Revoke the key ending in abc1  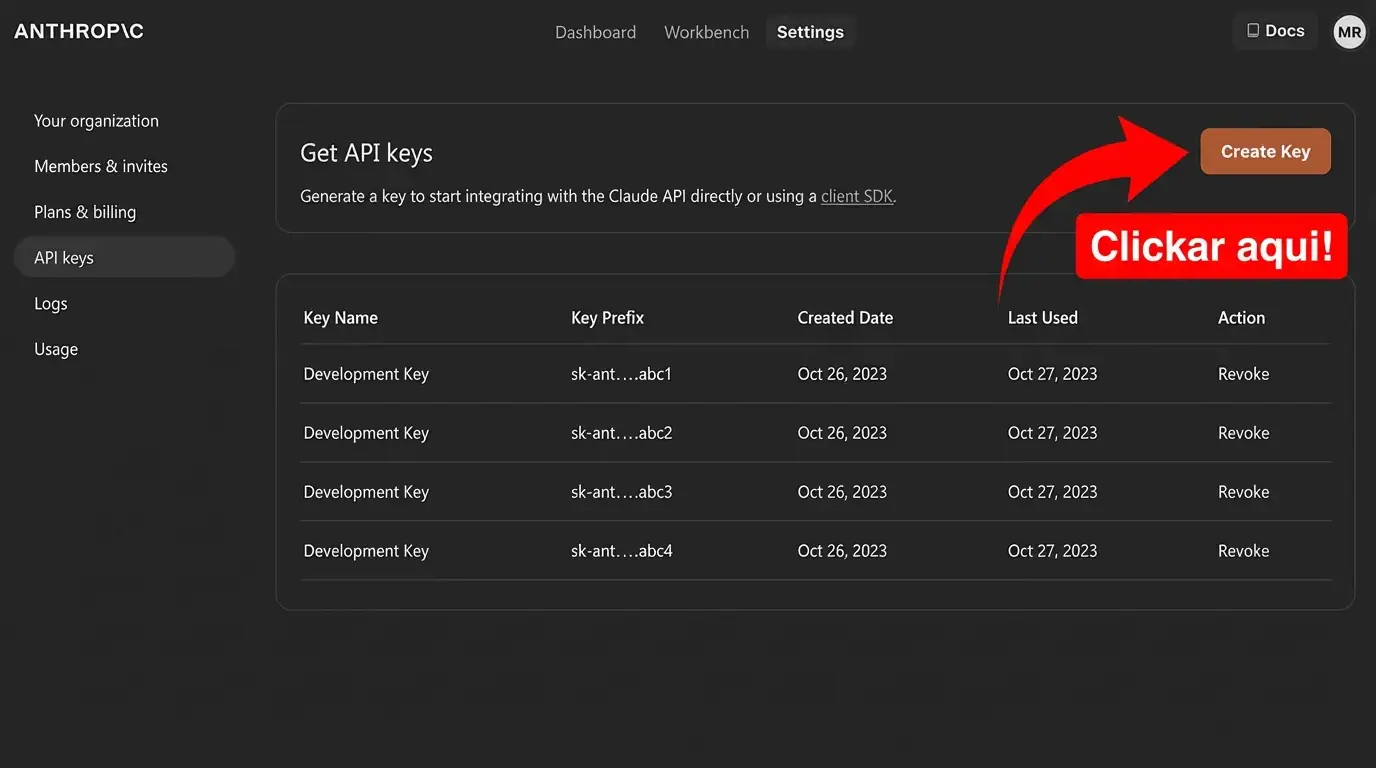[x=1243, y=374]
